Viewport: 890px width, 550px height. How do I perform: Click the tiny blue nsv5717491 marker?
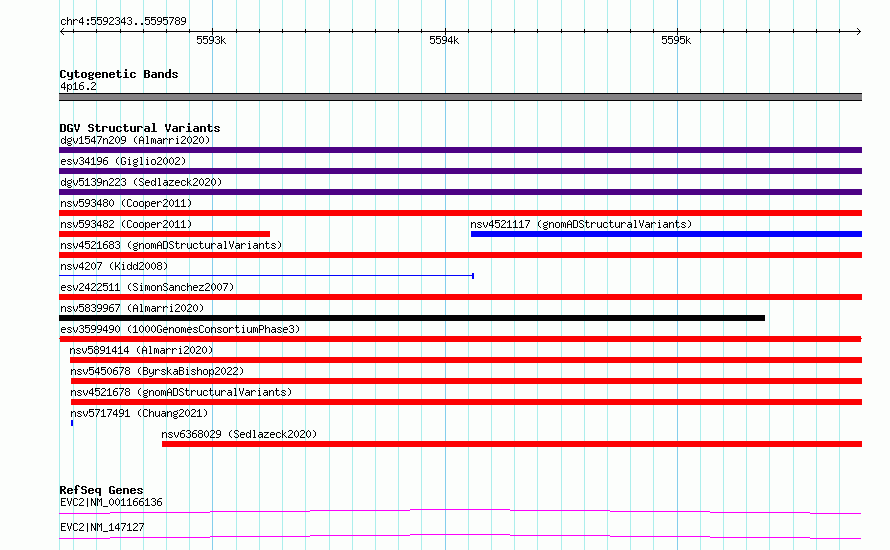(x=72, y=423)
